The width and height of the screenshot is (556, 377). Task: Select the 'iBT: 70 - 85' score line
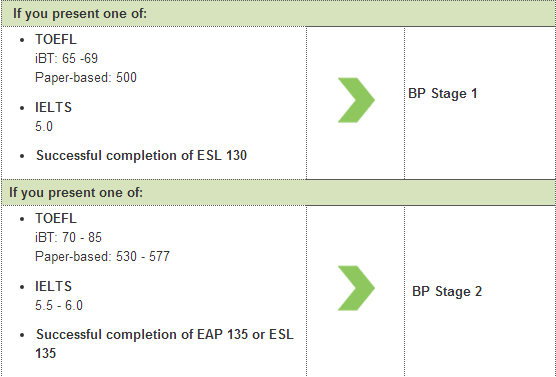pos(68,238)
